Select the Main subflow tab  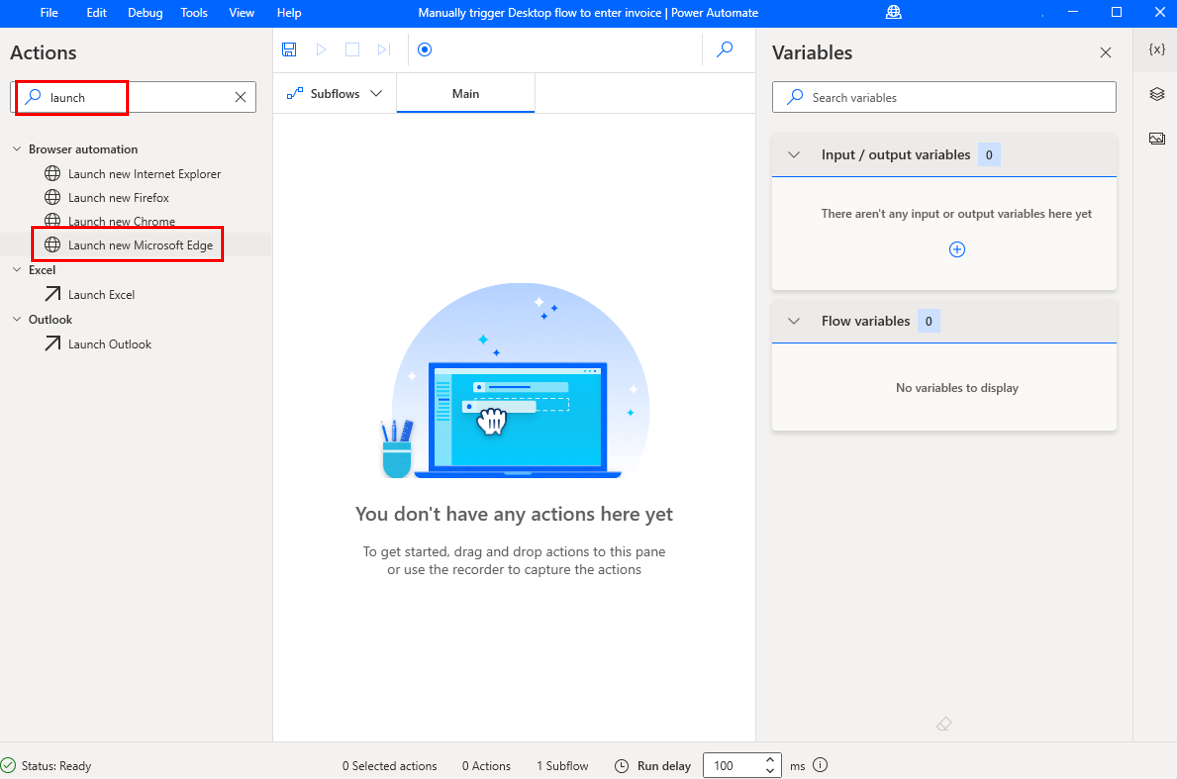click(465, 94)
